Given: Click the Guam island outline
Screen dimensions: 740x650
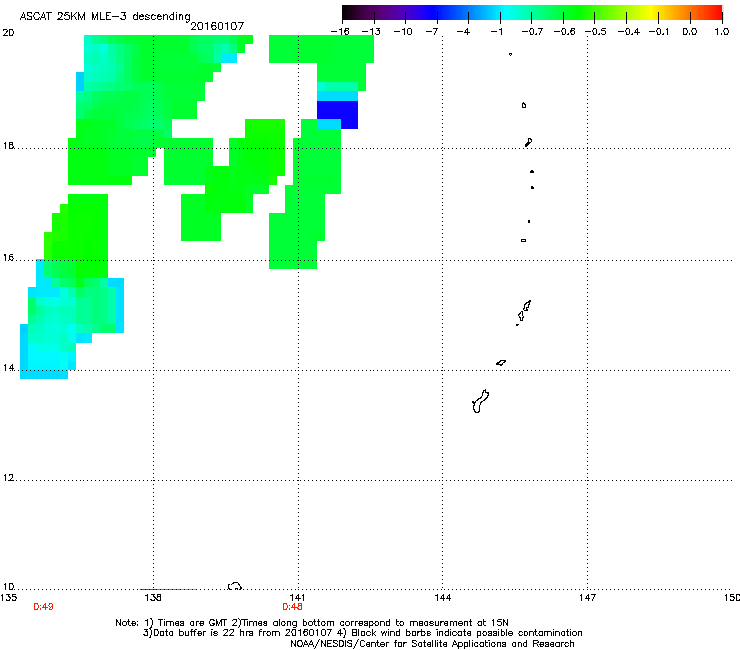Looking at the screenshot, I should [x=480, y=401].
